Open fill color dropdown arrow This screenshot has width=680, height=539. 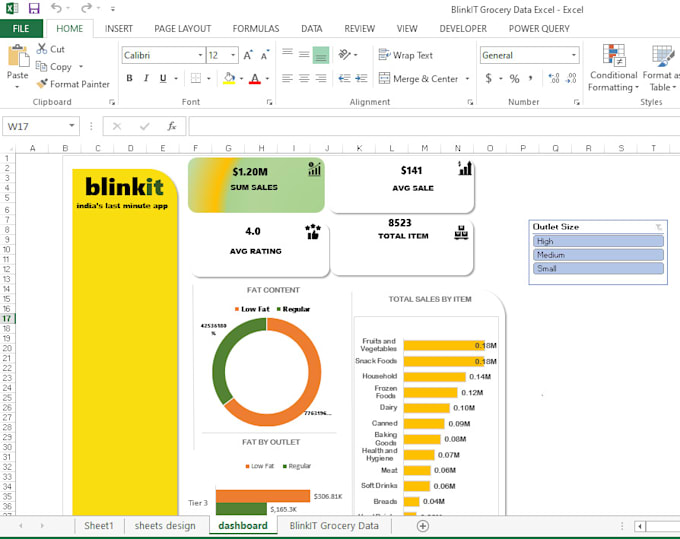241,78
